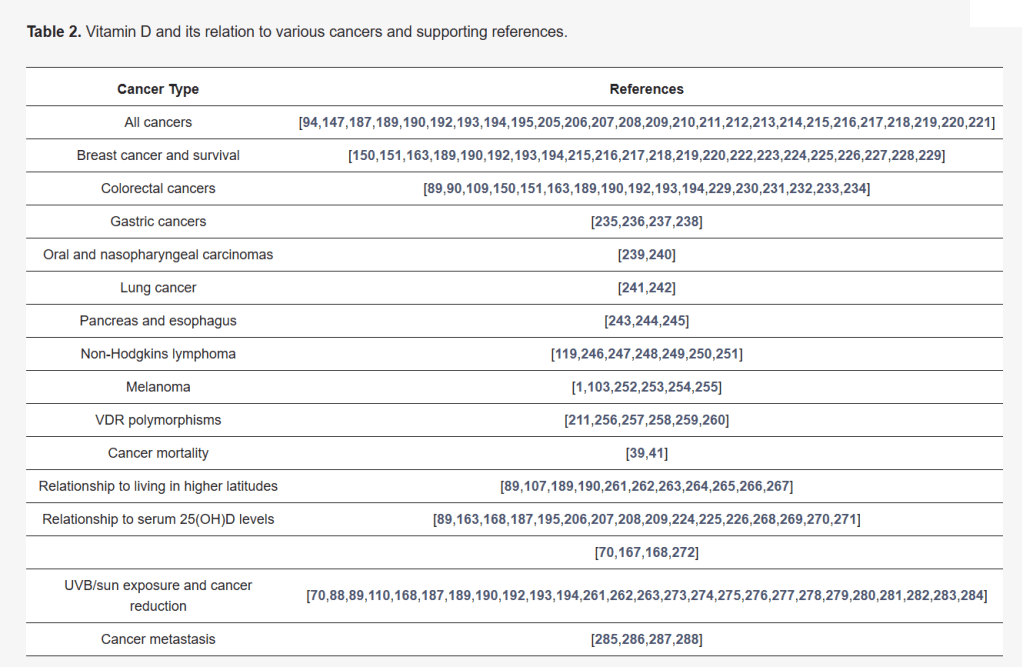Select the Melanoma cancer type cell
This screenshot has height=667, width=1023.
click(158, 387)
